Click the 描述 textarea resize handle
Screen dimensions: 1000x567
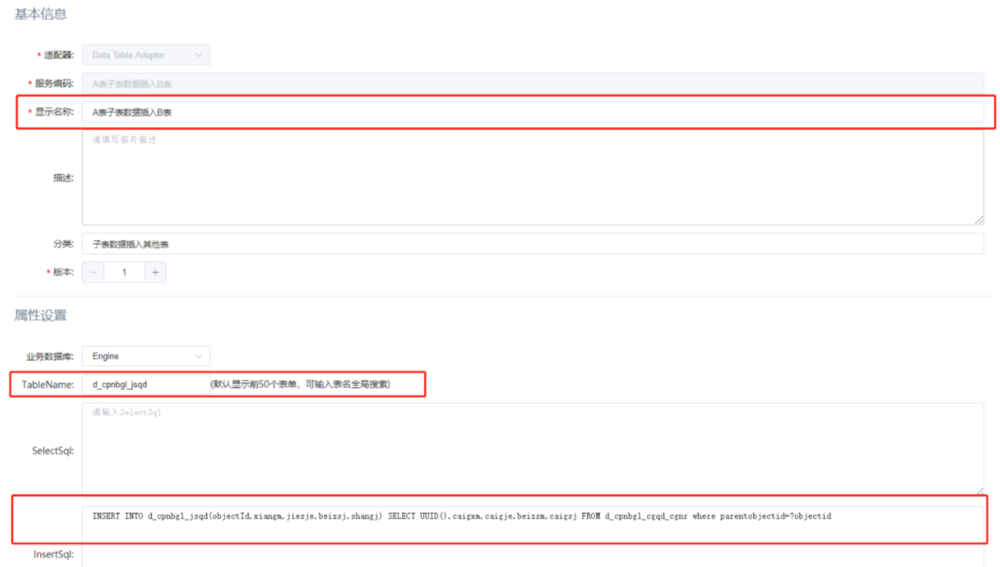[x=978, y=219]
